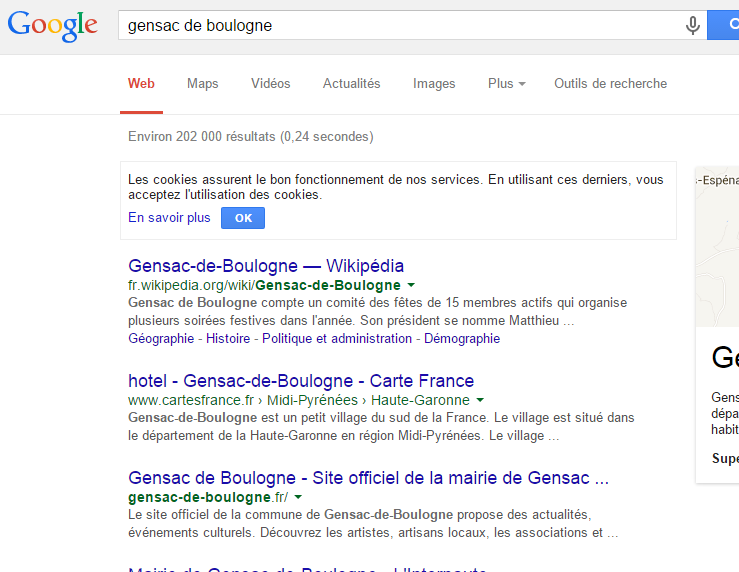This screenshot has width=739, height=572.
Task: Click the blue search button
Action: pyautogui.click(x=723, y=25)
